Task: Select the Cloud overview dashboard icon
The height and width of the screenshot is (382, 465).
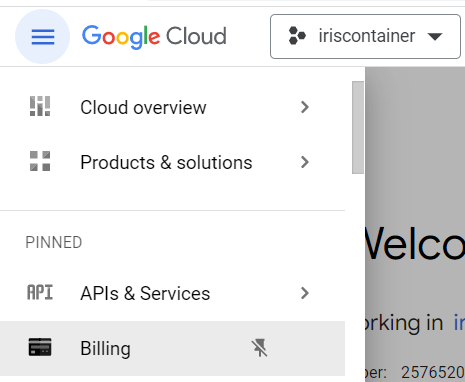Action: [x=40, y=106]
